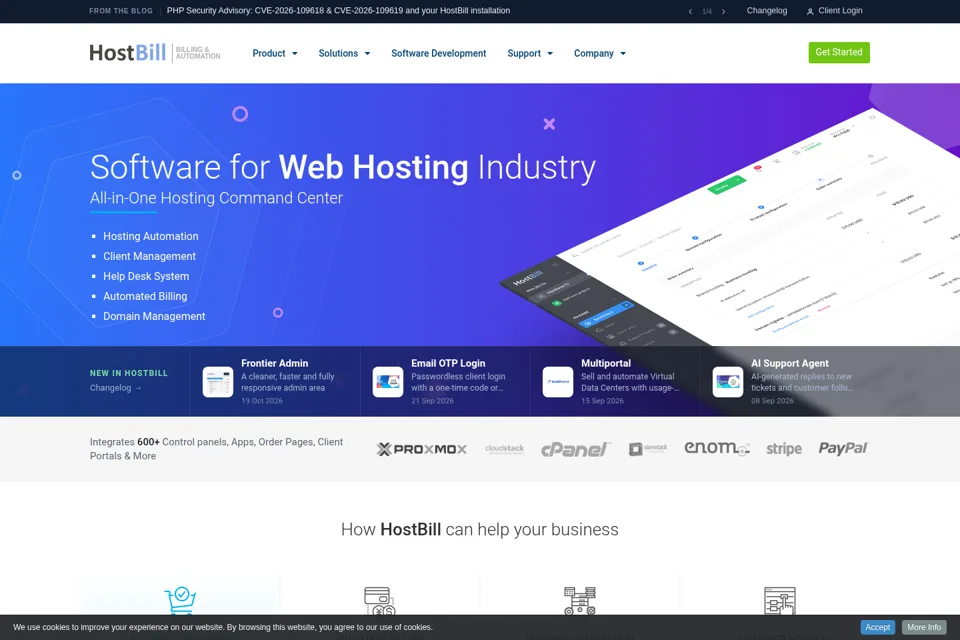This screenshot has height=640, width=960.
Task: Click the 1/4 blog counter
Action: tap(707, 12)
